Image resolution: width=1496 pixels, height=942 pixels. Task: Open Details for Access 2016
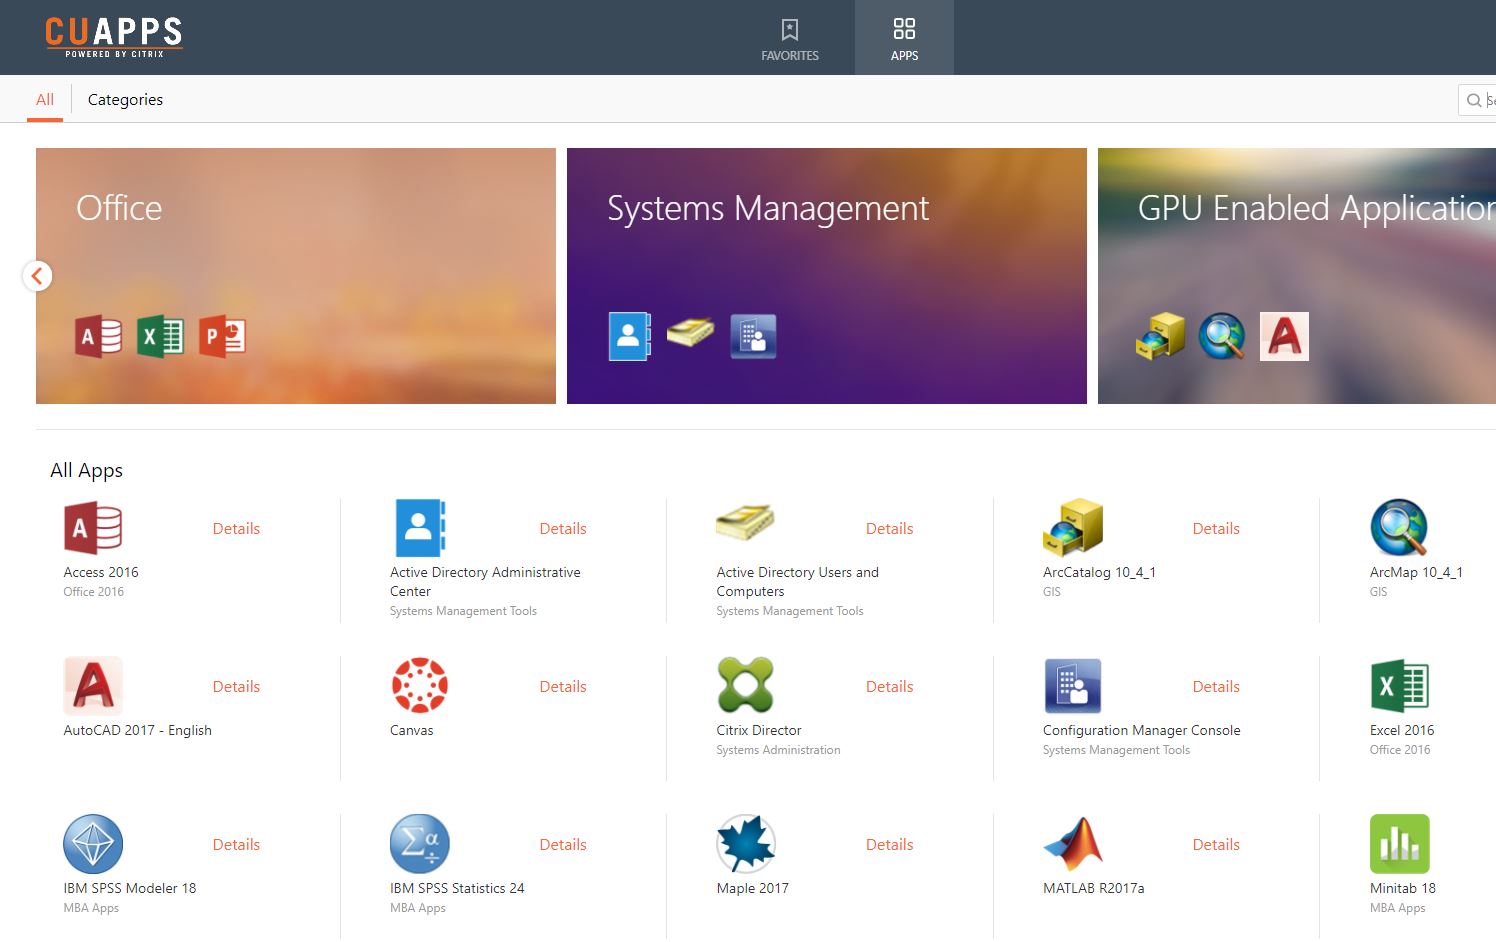point(236,529)
